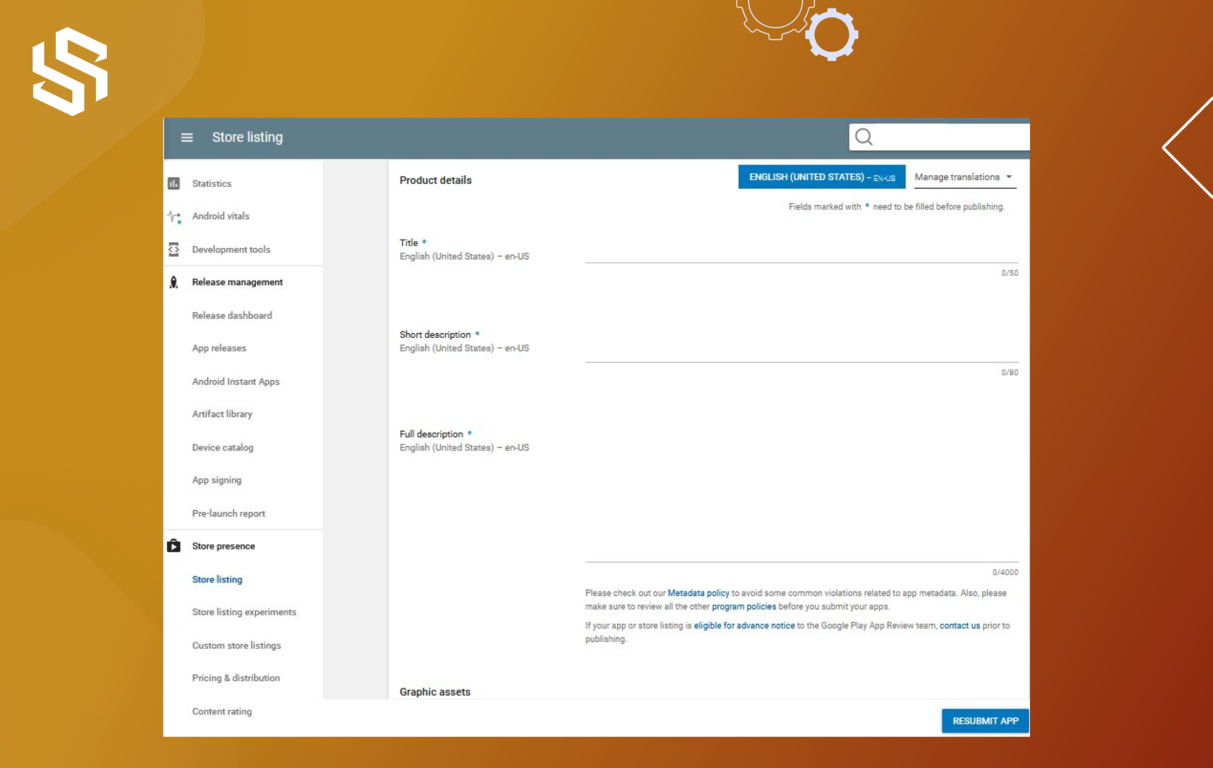
Task: Open the Metadata policy link
Action: [698, 594]
